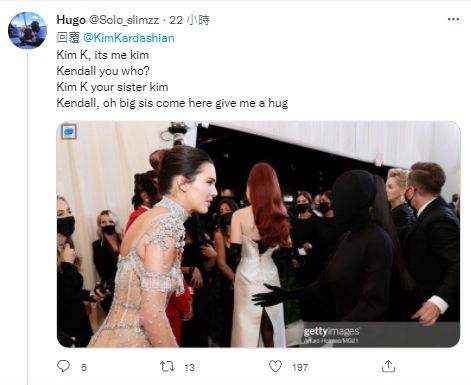Viewport: 471px width, 385px height.
Task: Open the @KimKardashian mention link
Action: [129, 38]
